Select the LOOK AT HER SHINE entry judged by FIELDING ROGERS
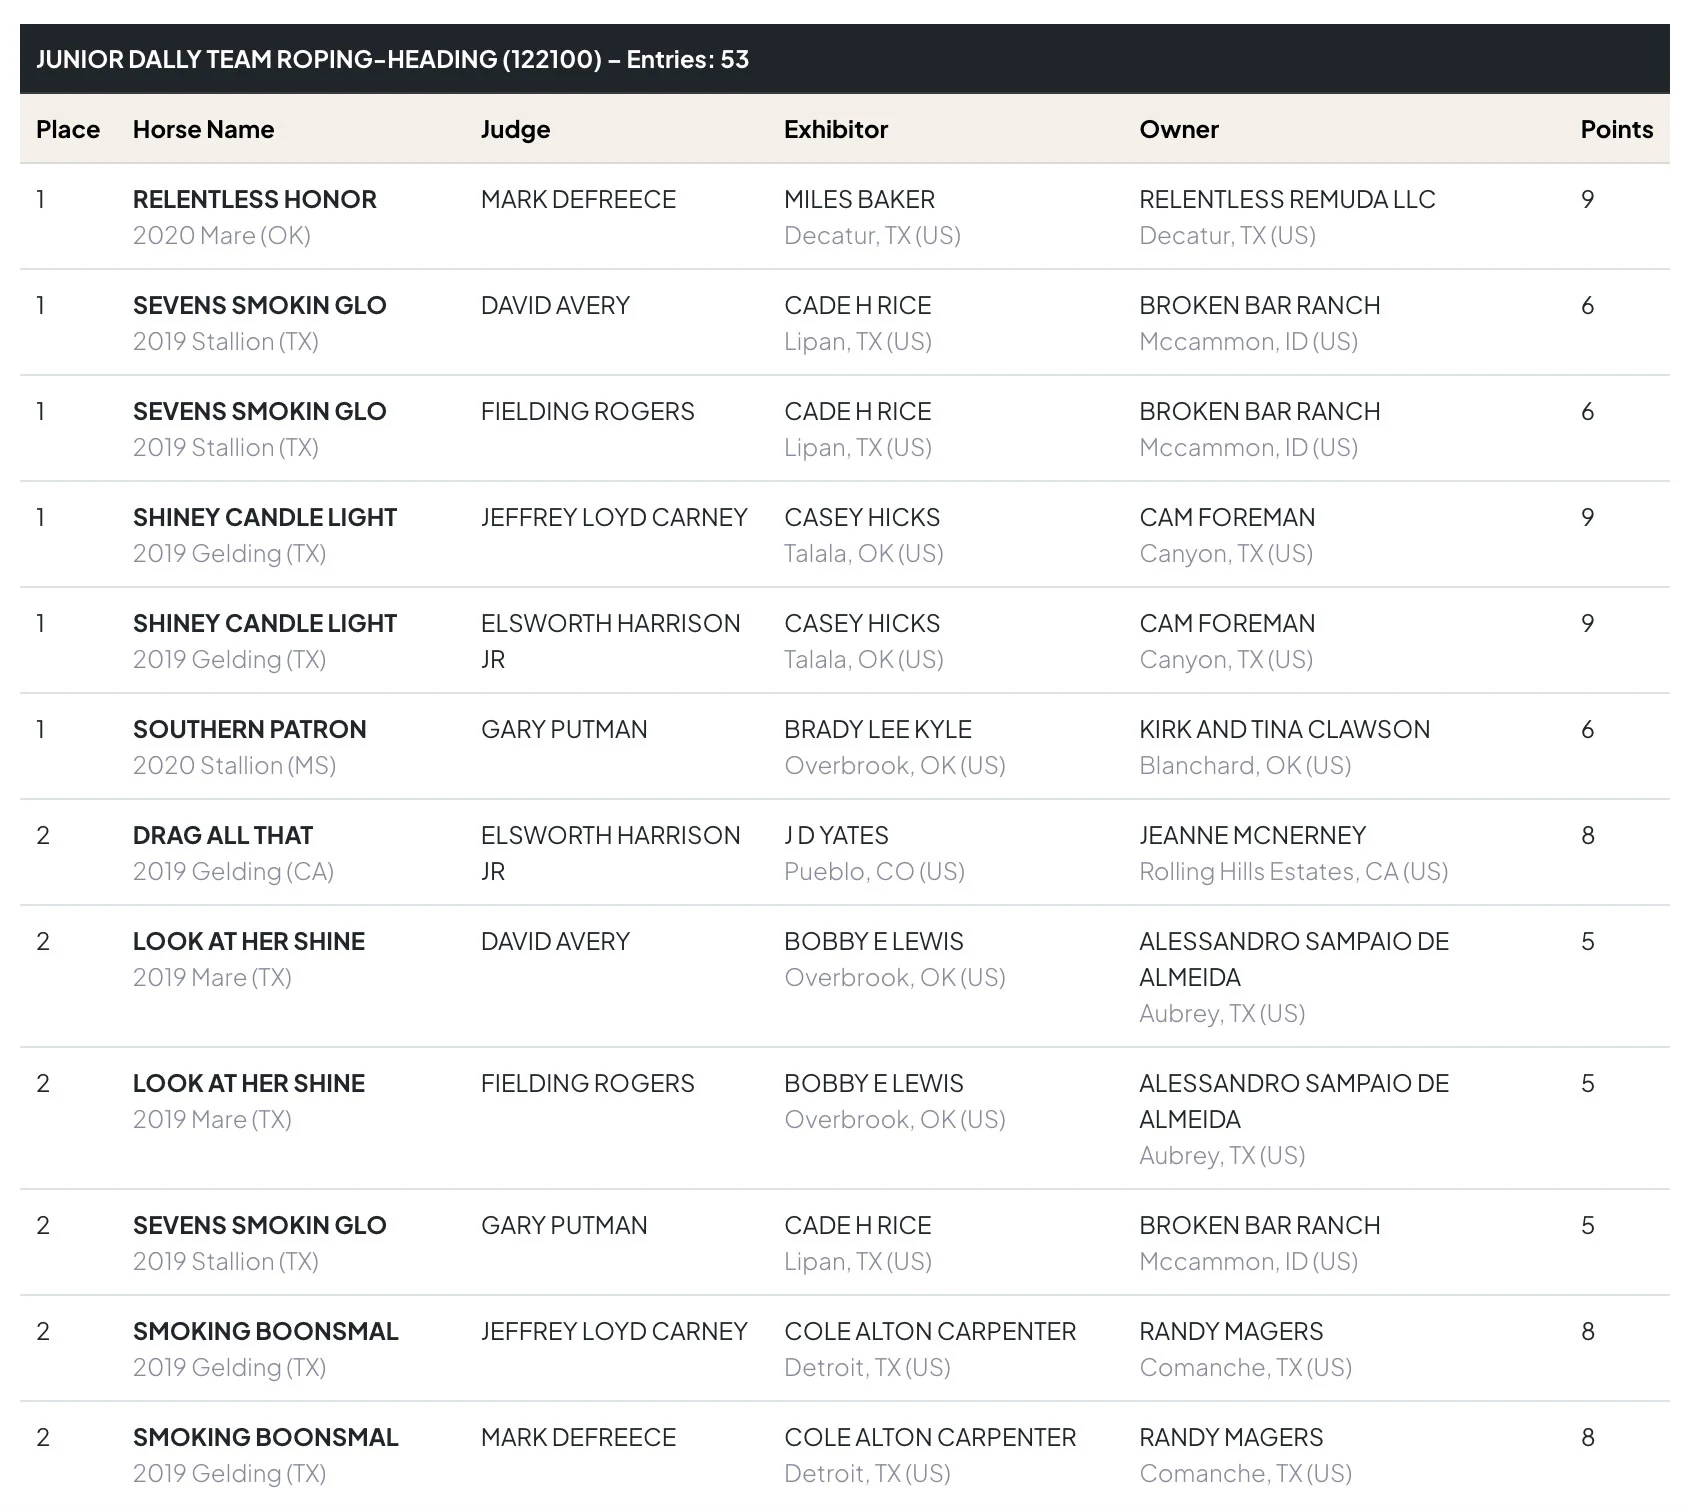1690x1506 pixels. pyautogui.click(x=249, y=1082)
